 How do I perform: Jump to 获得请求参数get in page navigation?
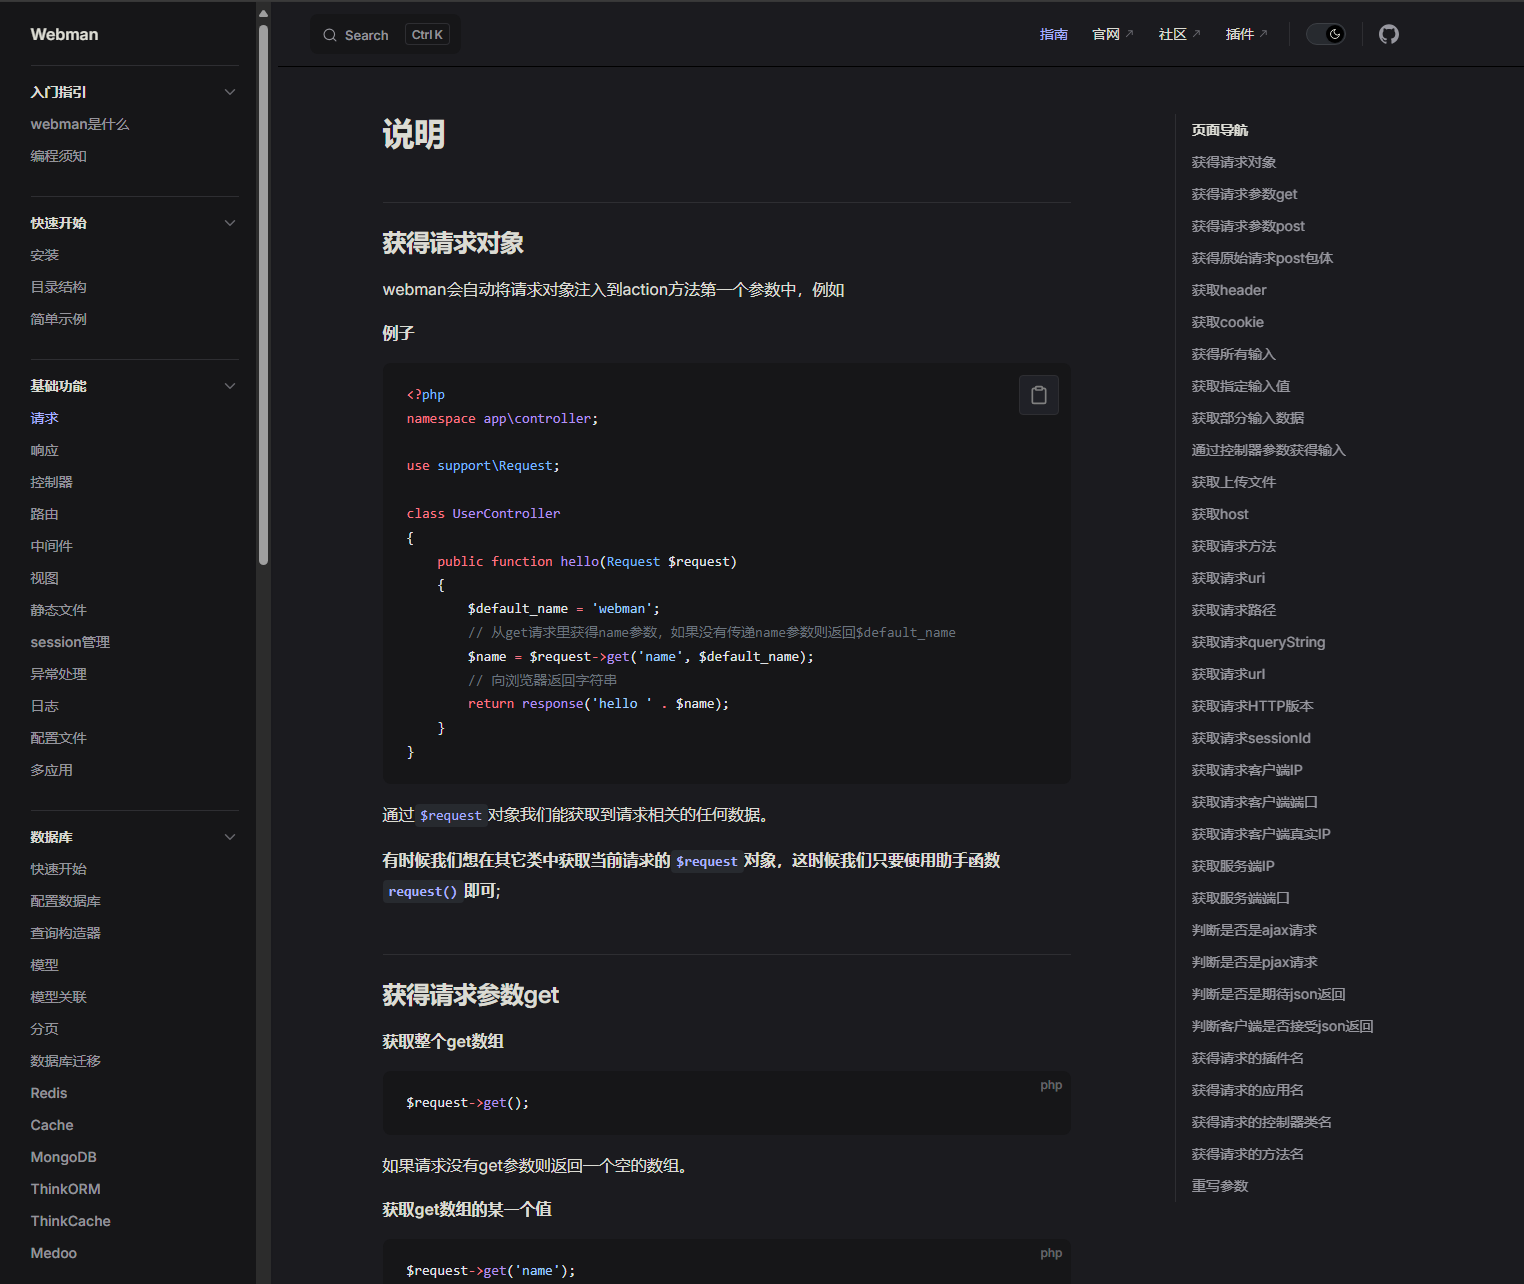[1244, 194]
